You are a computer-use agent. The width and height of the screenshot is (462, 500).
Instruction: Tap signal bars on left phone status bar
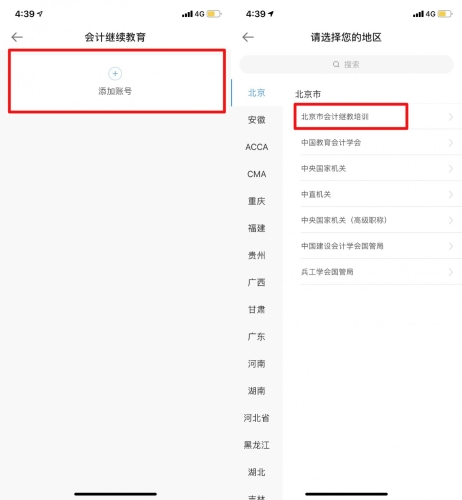point(187,14)
